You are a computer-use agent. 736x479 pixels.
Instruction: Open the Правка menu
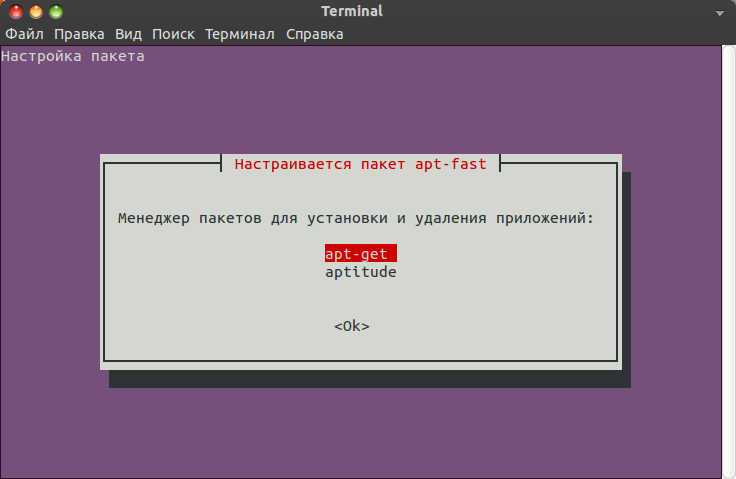(79, 34)
